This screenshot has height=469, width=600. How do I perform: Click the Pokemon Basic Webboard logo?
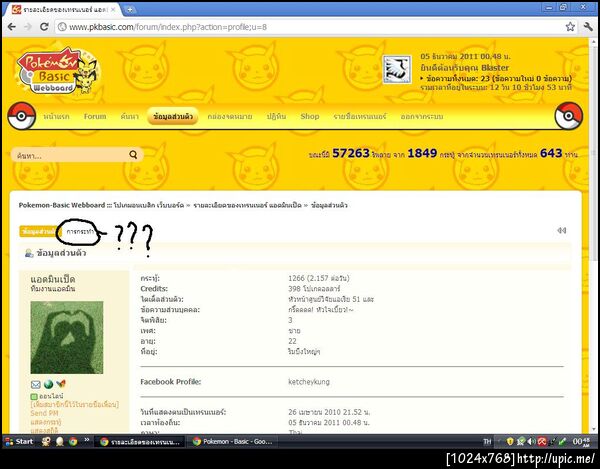coord(57,70)
